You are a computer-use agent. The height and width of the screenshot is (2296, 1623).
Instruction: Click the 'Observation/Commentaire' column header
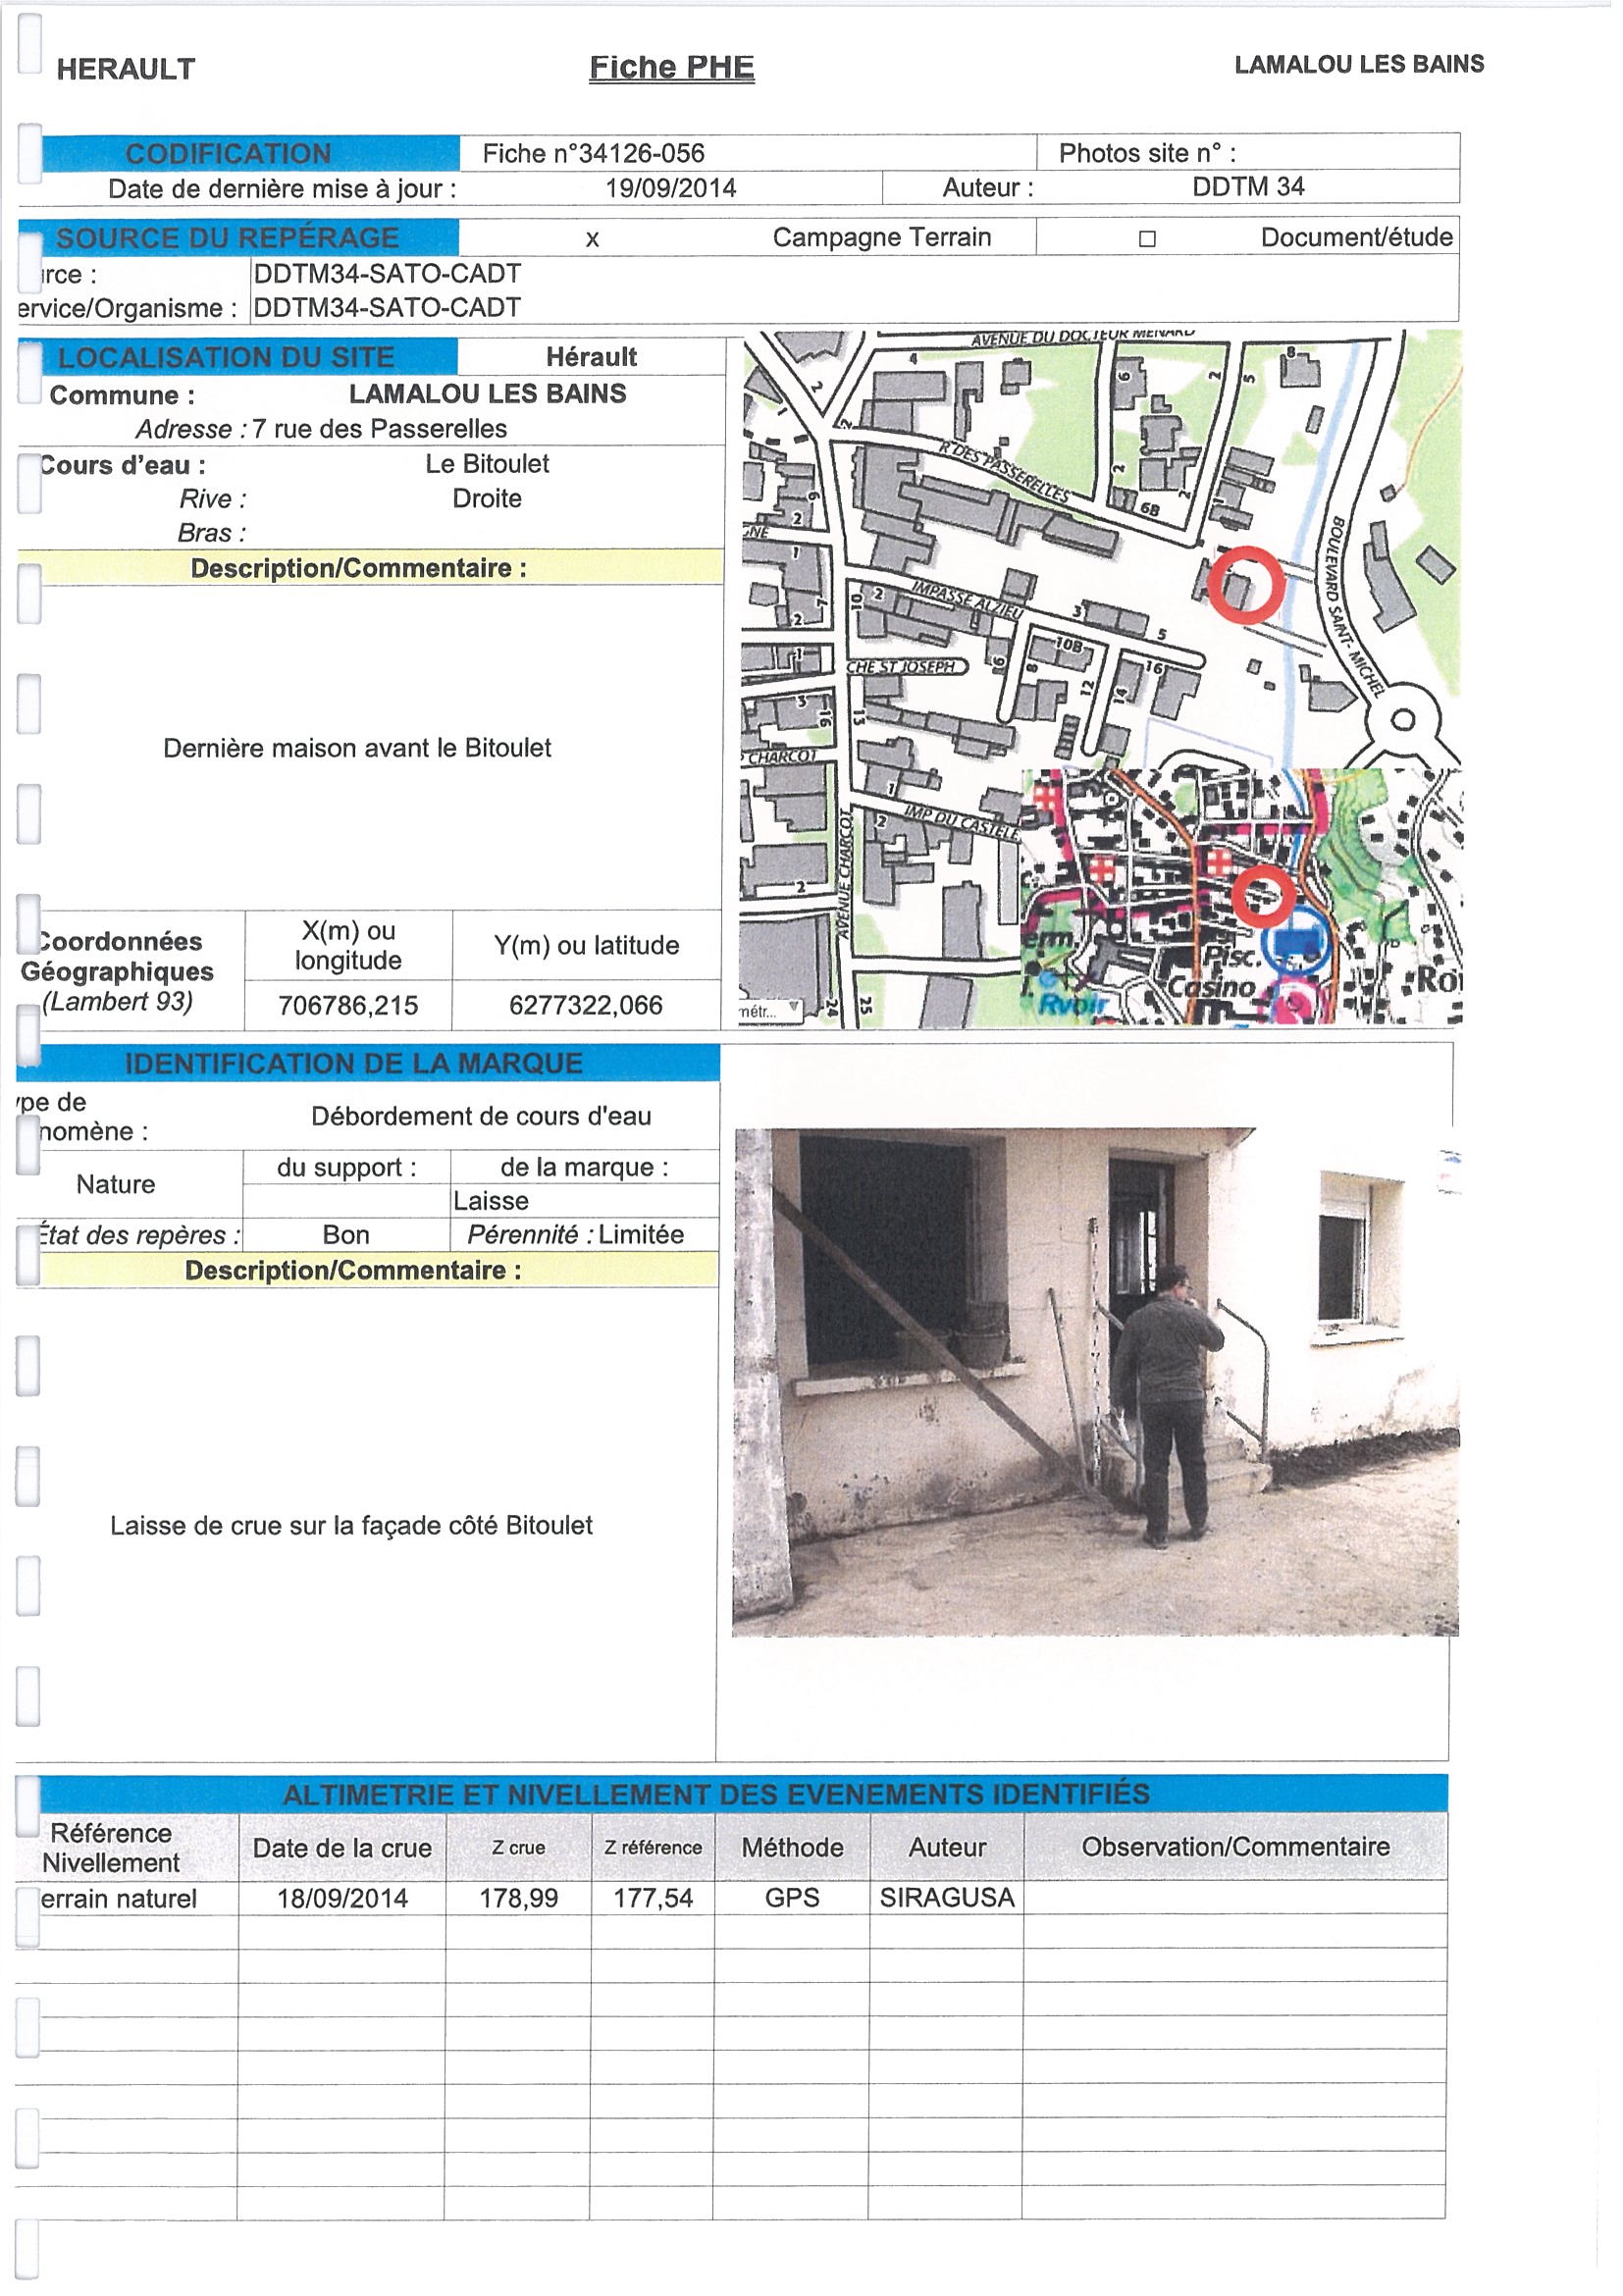pyautogui.click(x=1245, y=1860)
